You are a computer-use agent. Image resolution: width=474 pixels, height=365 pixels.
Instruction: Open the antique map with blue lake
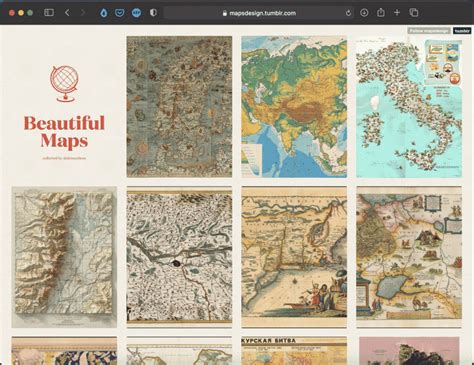(409, 257)
